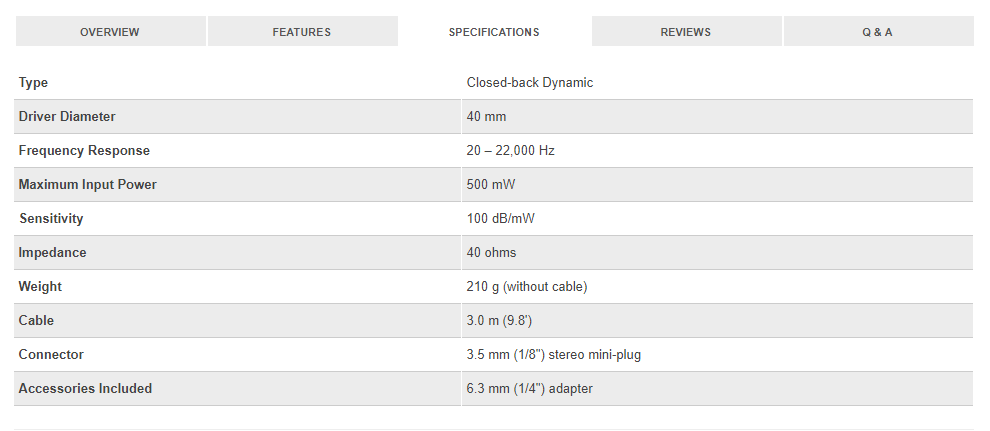Go to the Reviews tab
The height and width of the screenshot is (431, 990).
tap(686, 32)
